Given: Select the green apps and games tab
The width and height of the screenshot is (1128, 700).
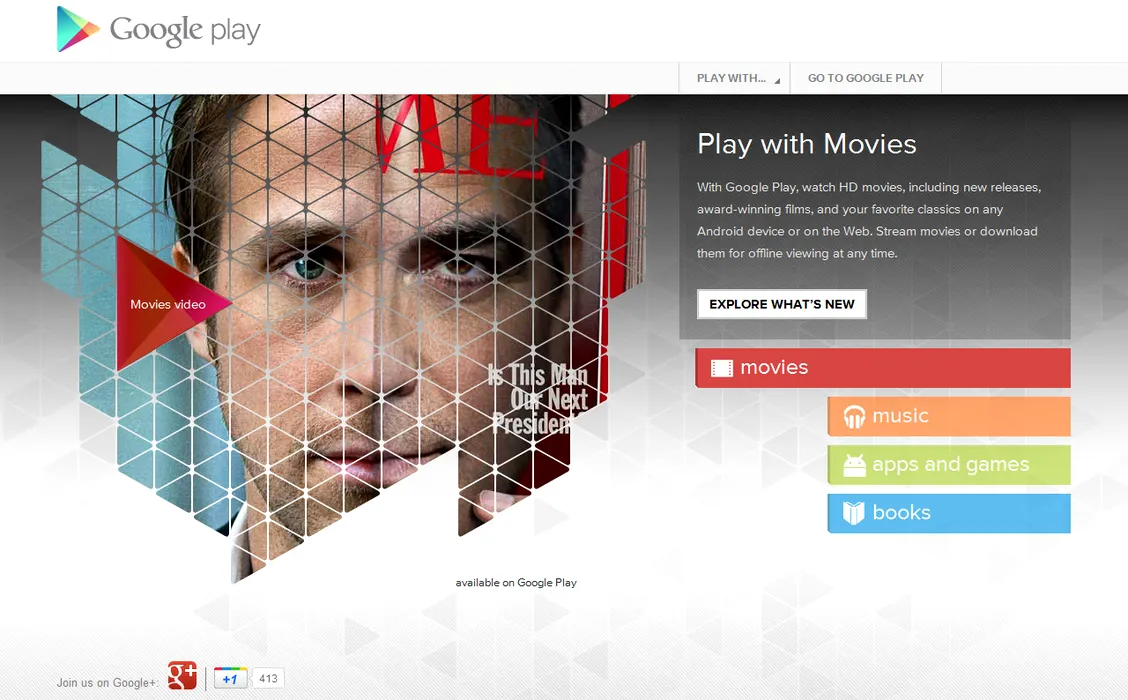Looking at the screenshot, I should (x=949, y=465).
